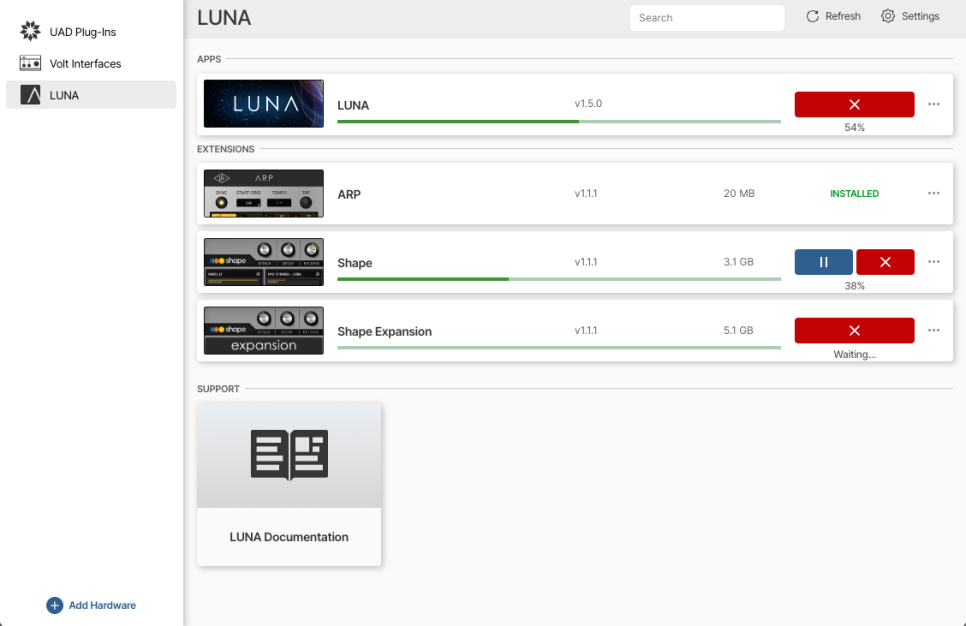Click the 20 MB size value
This screenshot has width=966, height=626.
click(x=739, y=193)
